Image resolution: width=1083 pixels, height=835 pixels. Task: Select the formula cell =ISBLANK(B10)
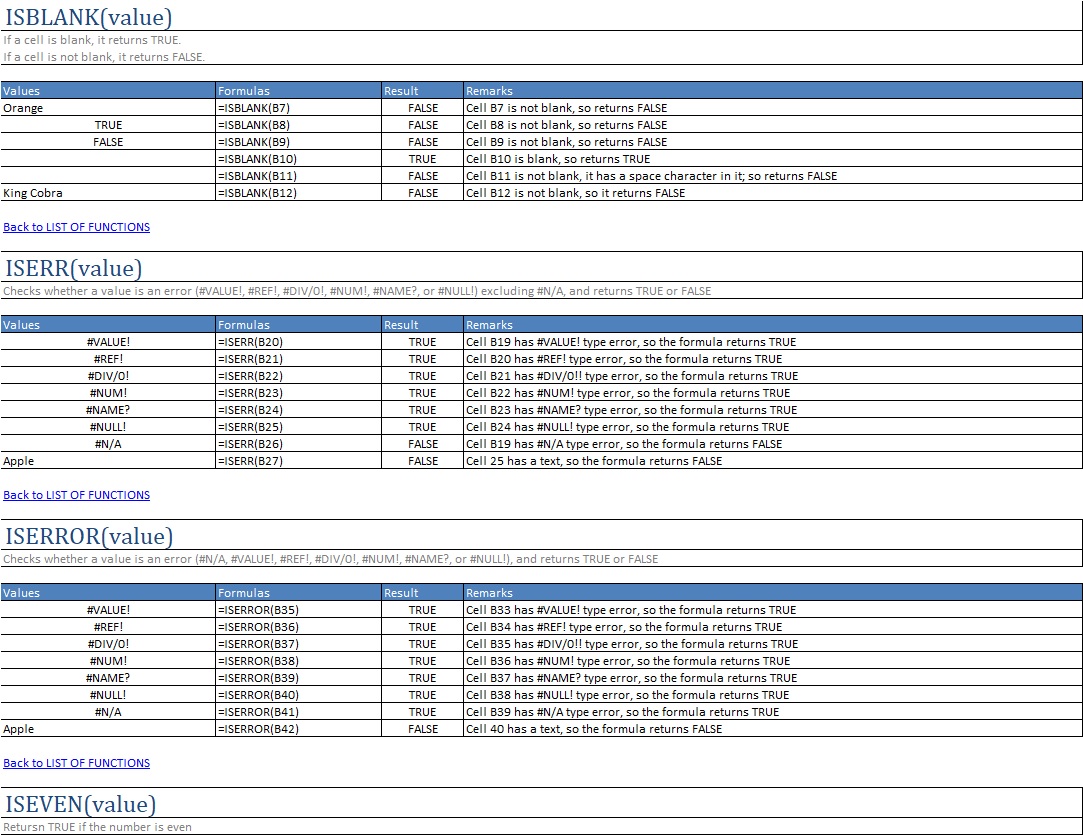coord(259,158)
